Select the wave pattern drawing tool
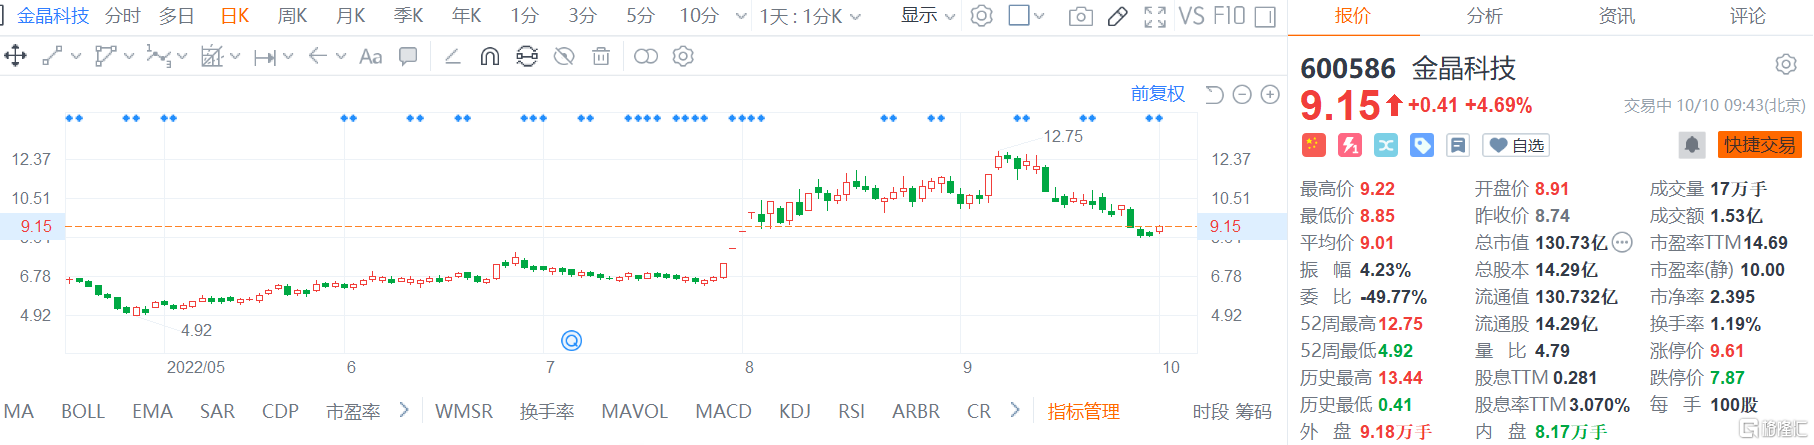Screen dimensions: 1814x445 [157, 56]
